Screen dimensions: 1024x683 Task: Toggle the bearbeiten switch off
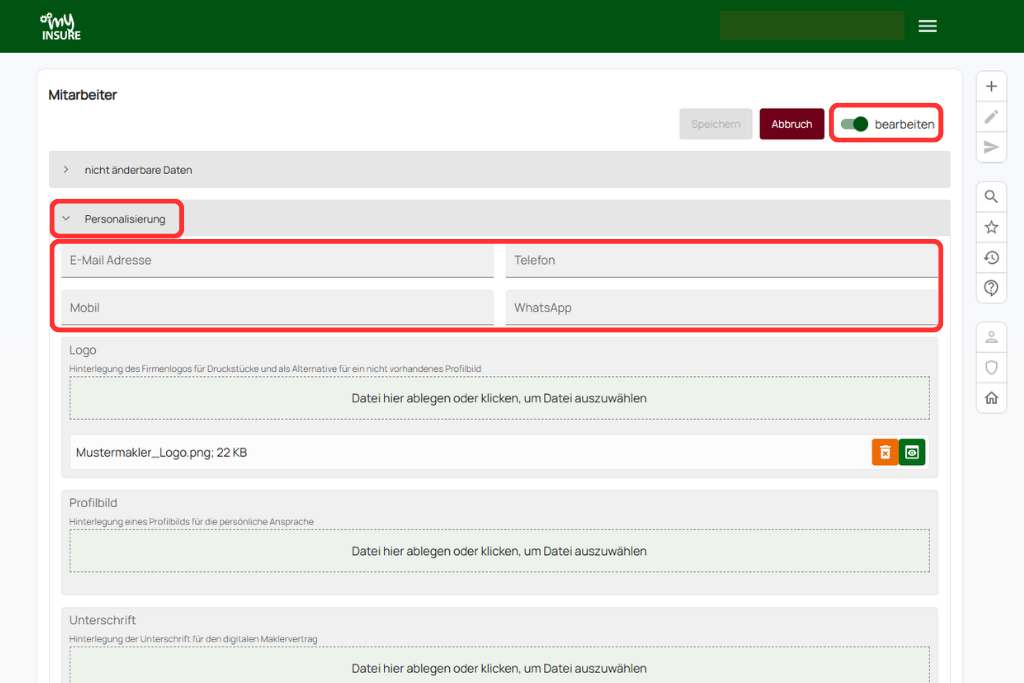[854, 124]
